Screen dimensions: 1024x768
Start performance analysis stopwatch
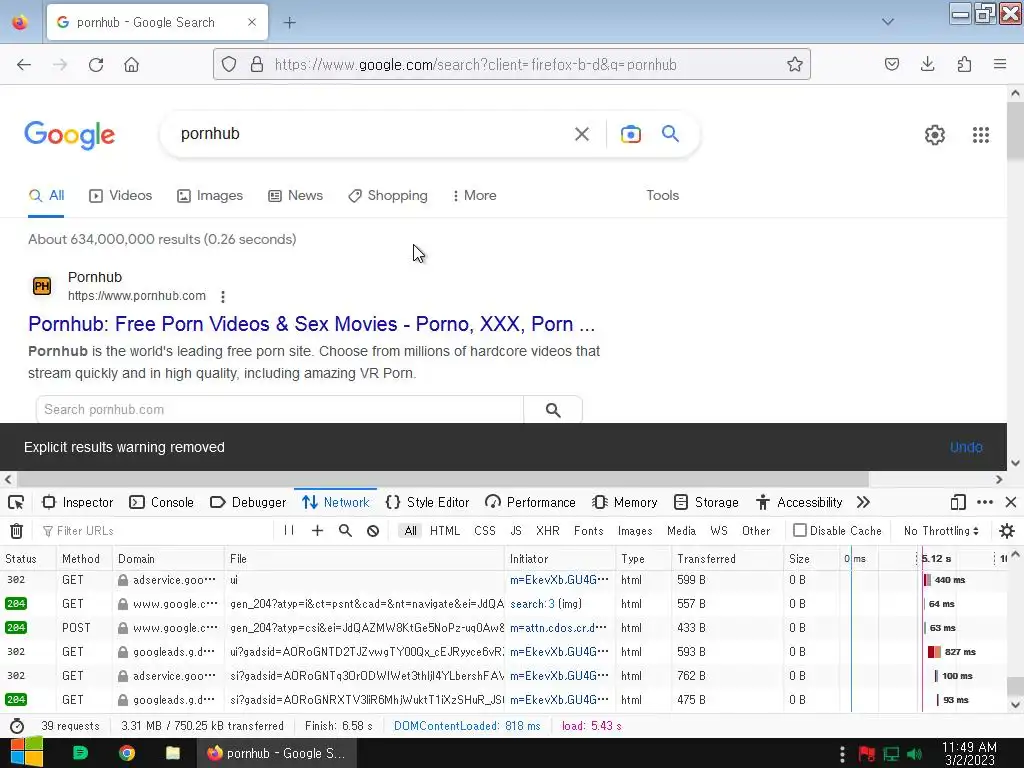[x=17, y=726]
